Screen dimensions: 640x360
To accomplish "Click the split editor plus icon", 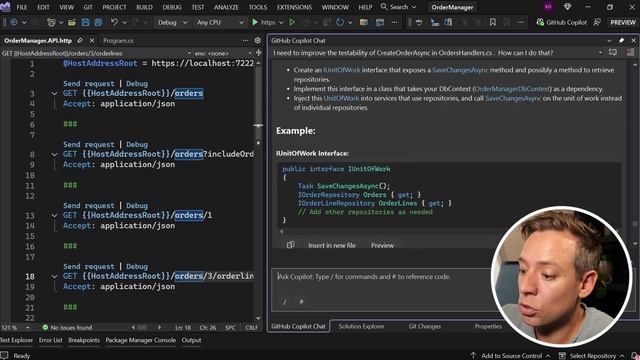I will 258,53.
